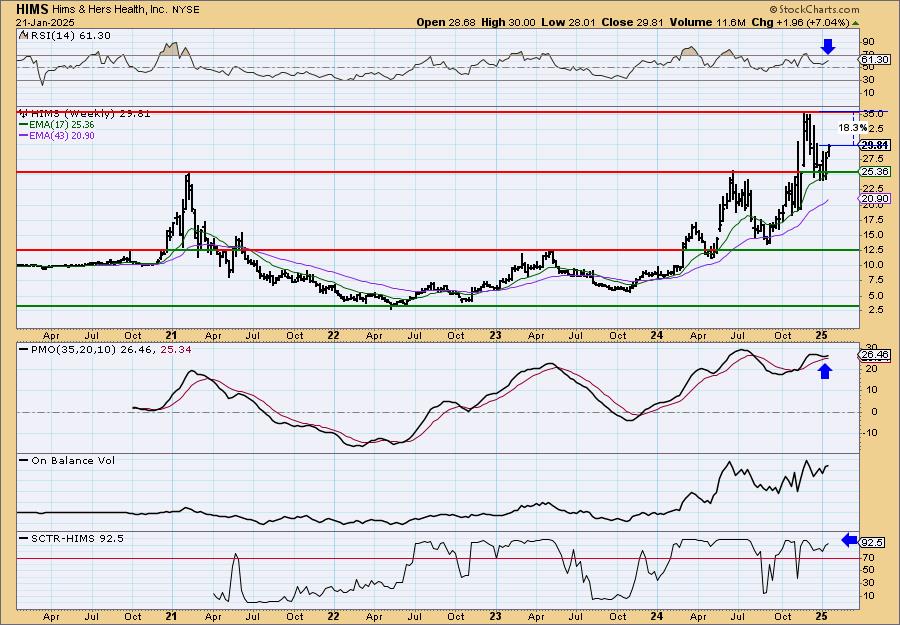Click the -10 label on the PMO axis
900x625 pixels.
pyautogui.click(x=869, y=433)
